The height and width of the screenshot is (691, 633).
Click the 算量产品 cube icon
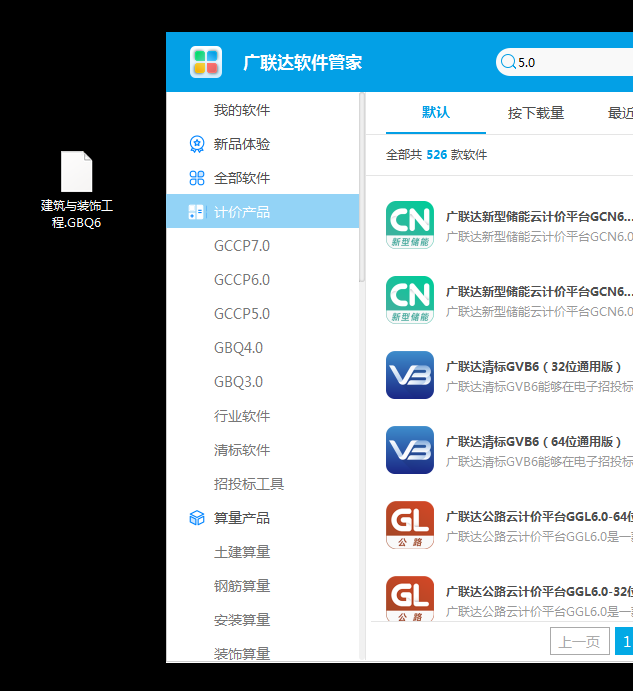click(x=197, y=518)
